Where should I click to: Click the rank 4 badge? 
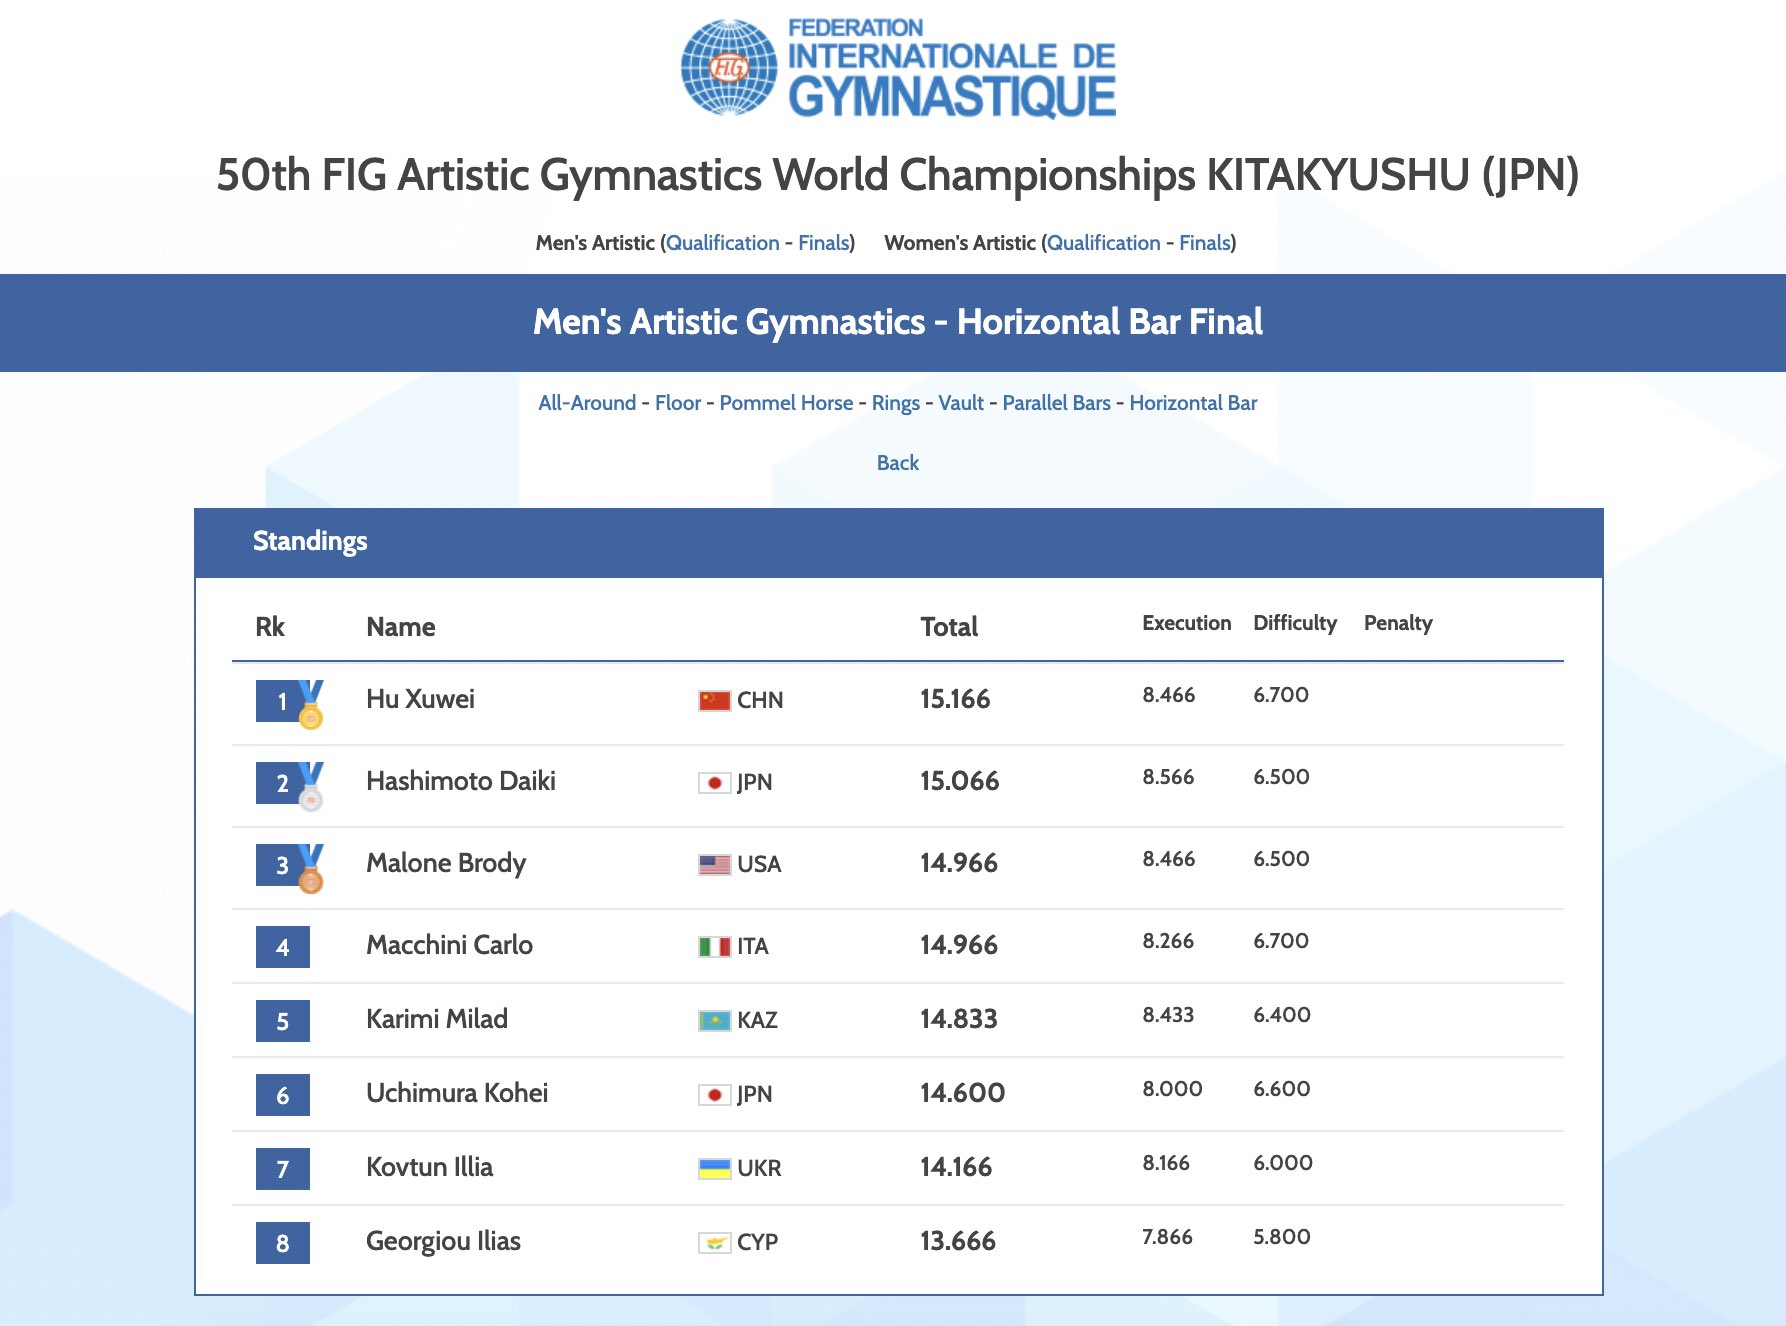283,947
